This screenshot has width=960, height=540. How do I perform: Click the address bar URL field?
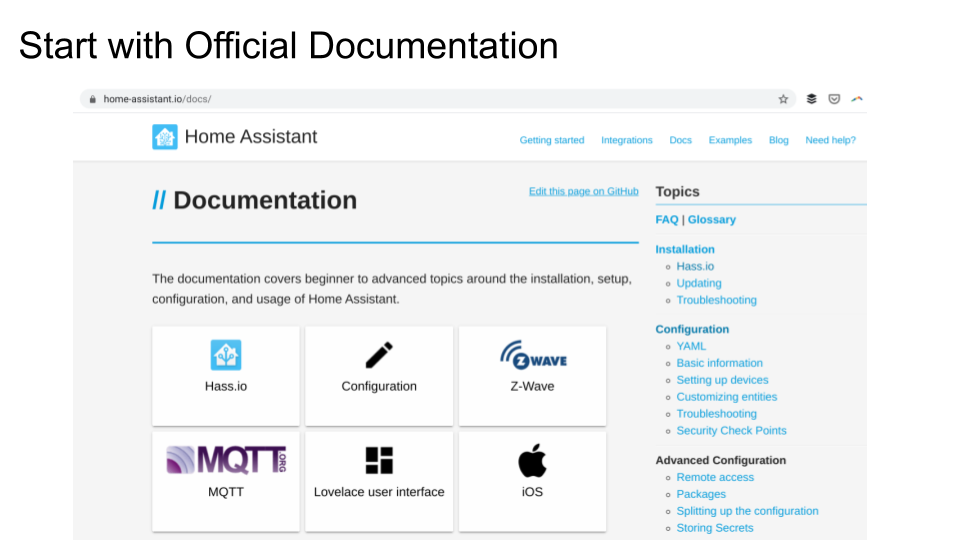point(438,99)
